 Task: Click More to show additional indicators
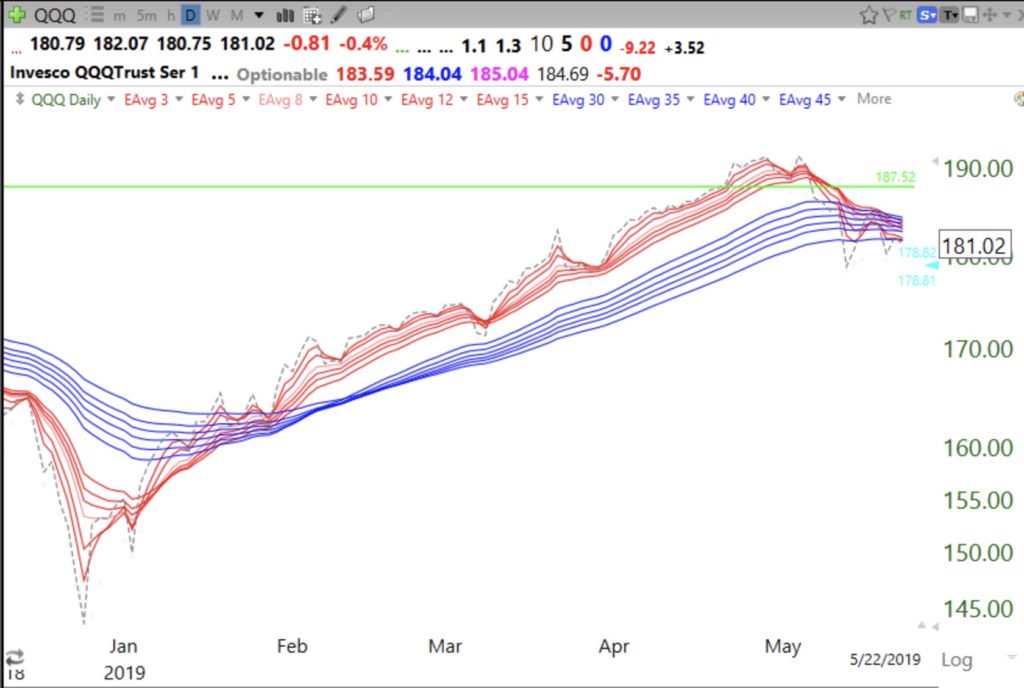point(873,99)
